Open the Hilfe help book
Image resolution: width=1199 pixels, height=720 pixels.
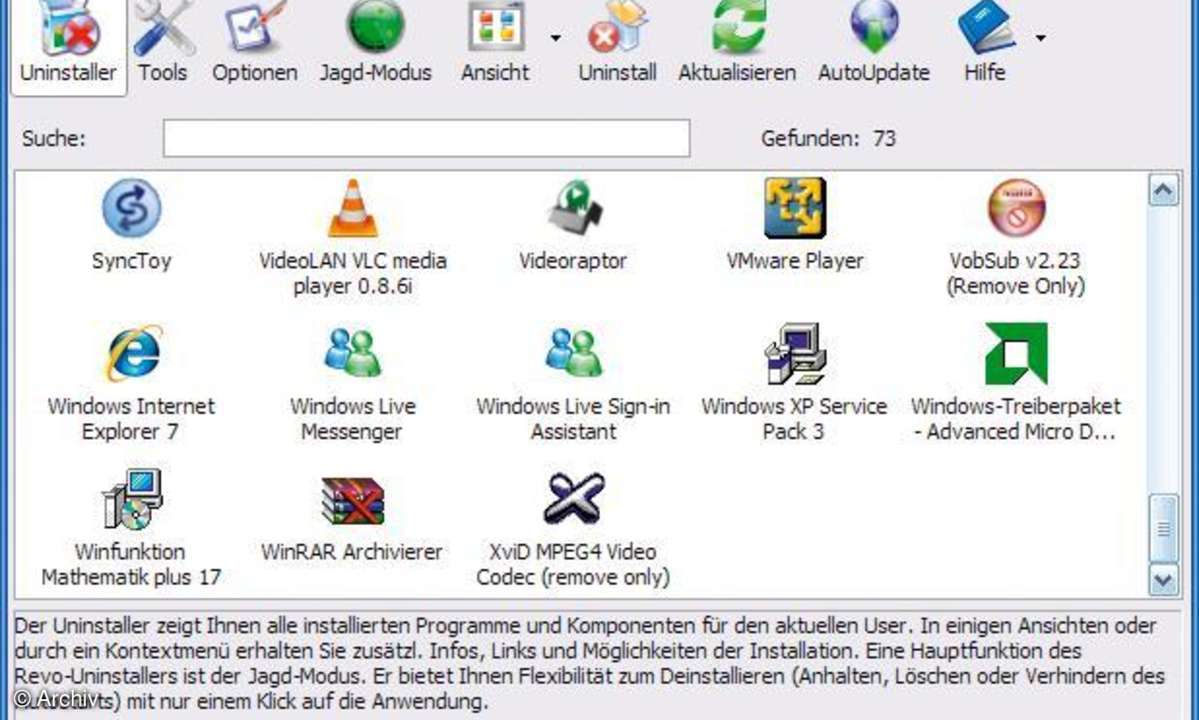(x=985, y=44)
